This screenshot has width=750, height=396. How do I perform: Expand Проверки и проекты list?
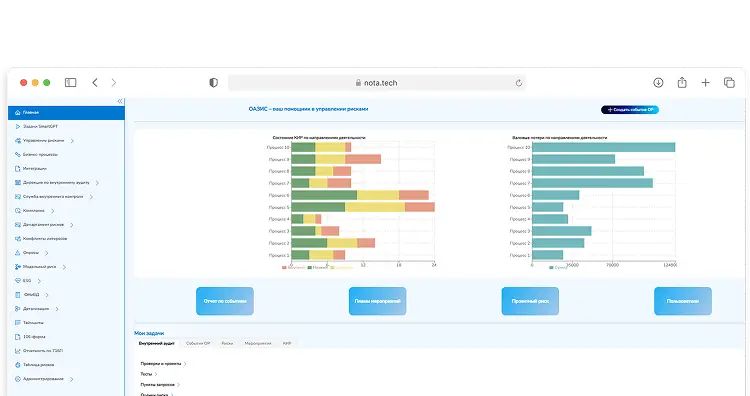click(x=163, y=364)
